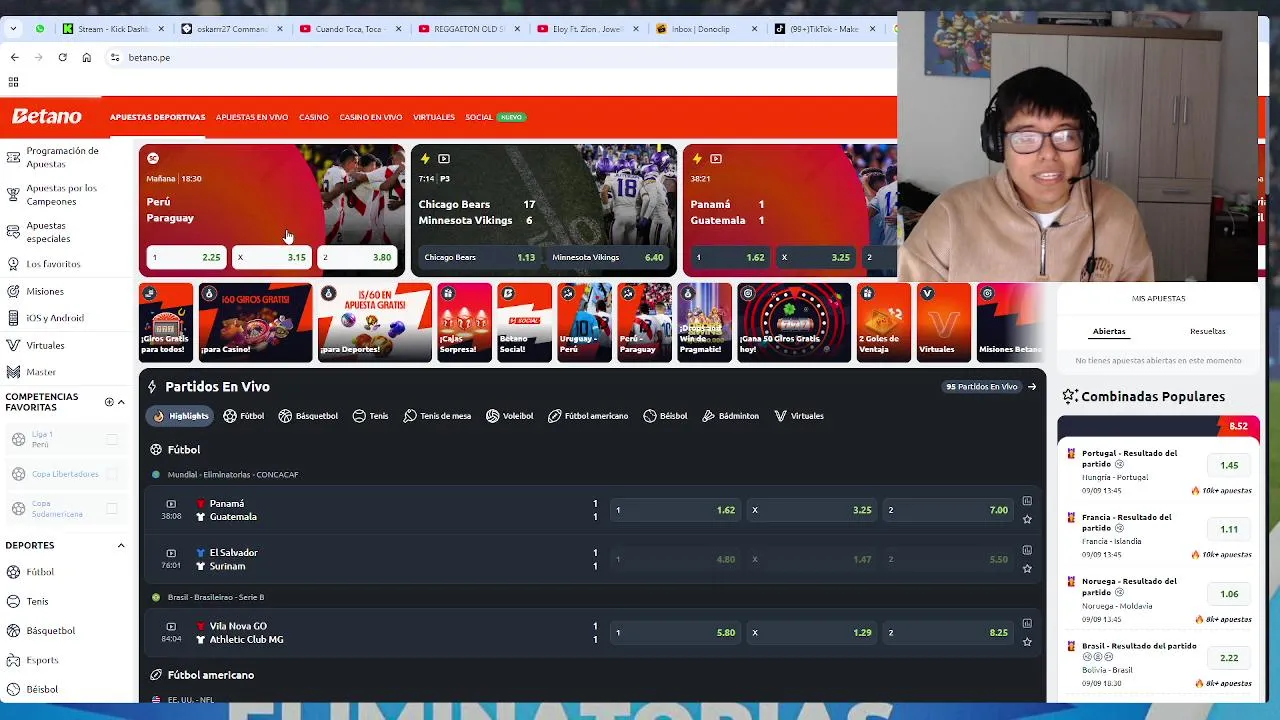
Task: Collapse the Deportes section
Action: click(x=121, y=545)
